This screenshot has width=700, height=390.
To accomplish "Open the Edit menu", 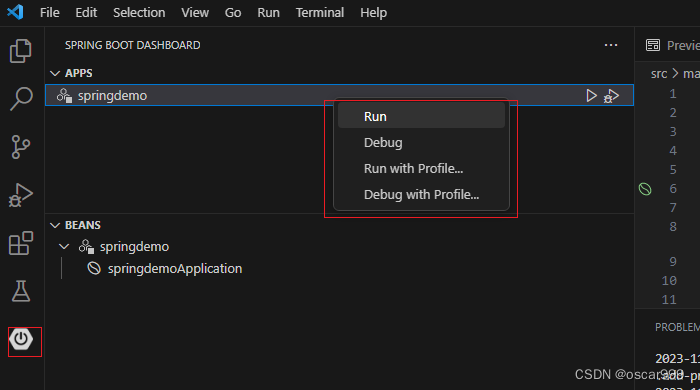I will 86,12.
